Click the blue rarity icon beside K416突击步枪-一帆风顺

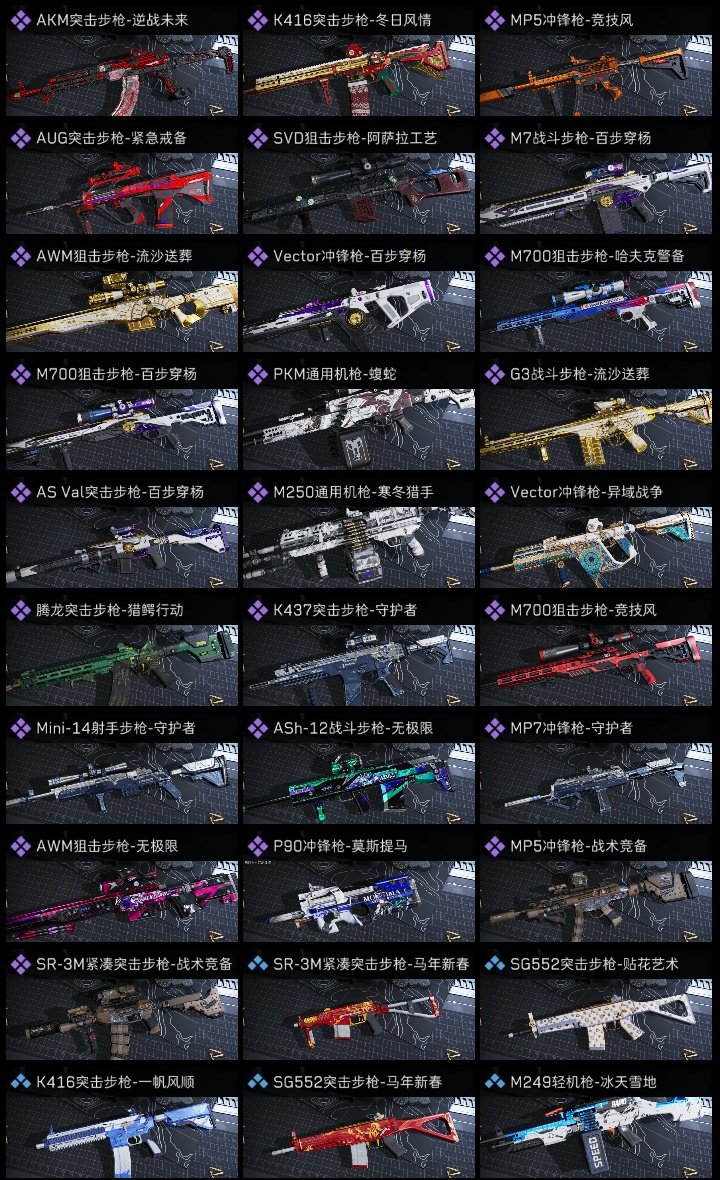pyautogui.click(x=20, y=1081)
